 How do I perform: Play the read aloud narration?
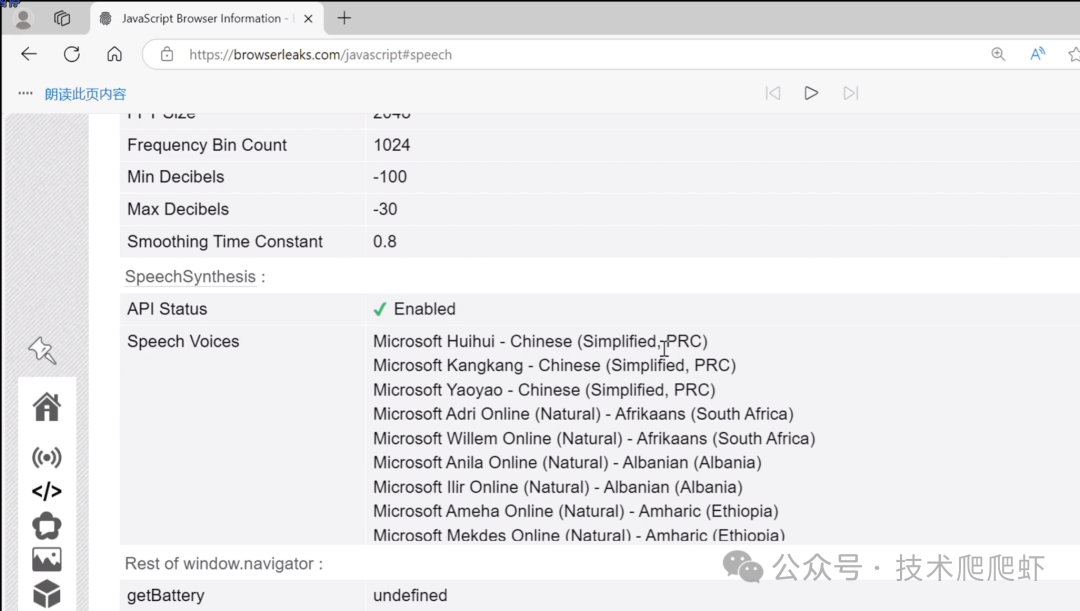[x=811, y=93]
